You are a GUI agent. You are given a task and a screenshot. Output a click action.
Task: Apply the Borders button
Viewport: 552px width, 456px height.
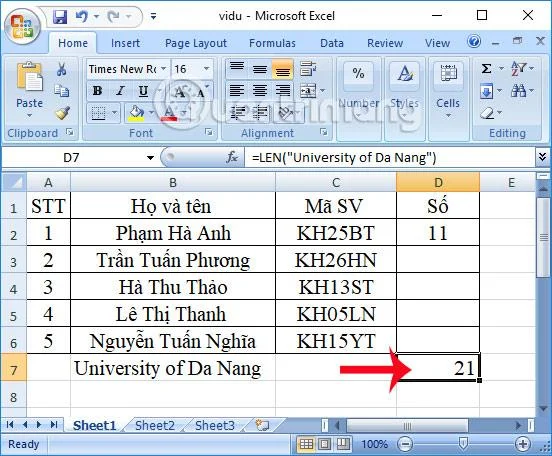click(98, 113)
